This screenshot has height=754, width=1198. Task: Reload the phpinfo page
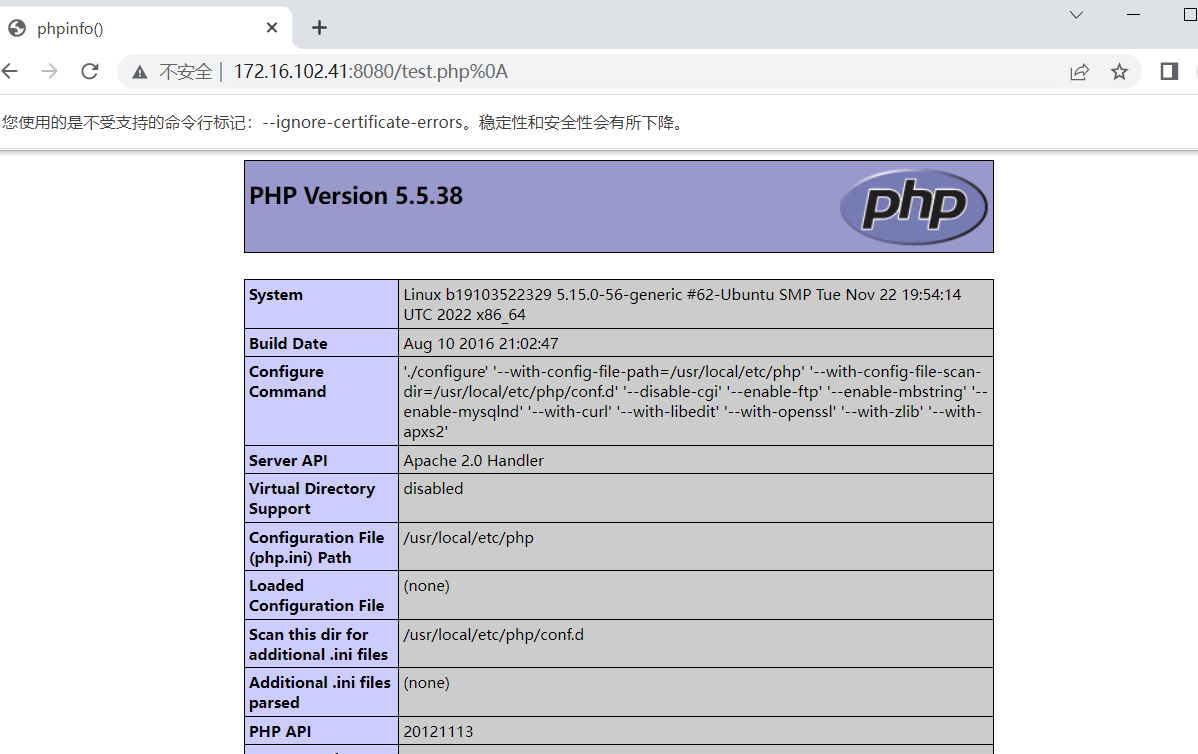[89, 71]
